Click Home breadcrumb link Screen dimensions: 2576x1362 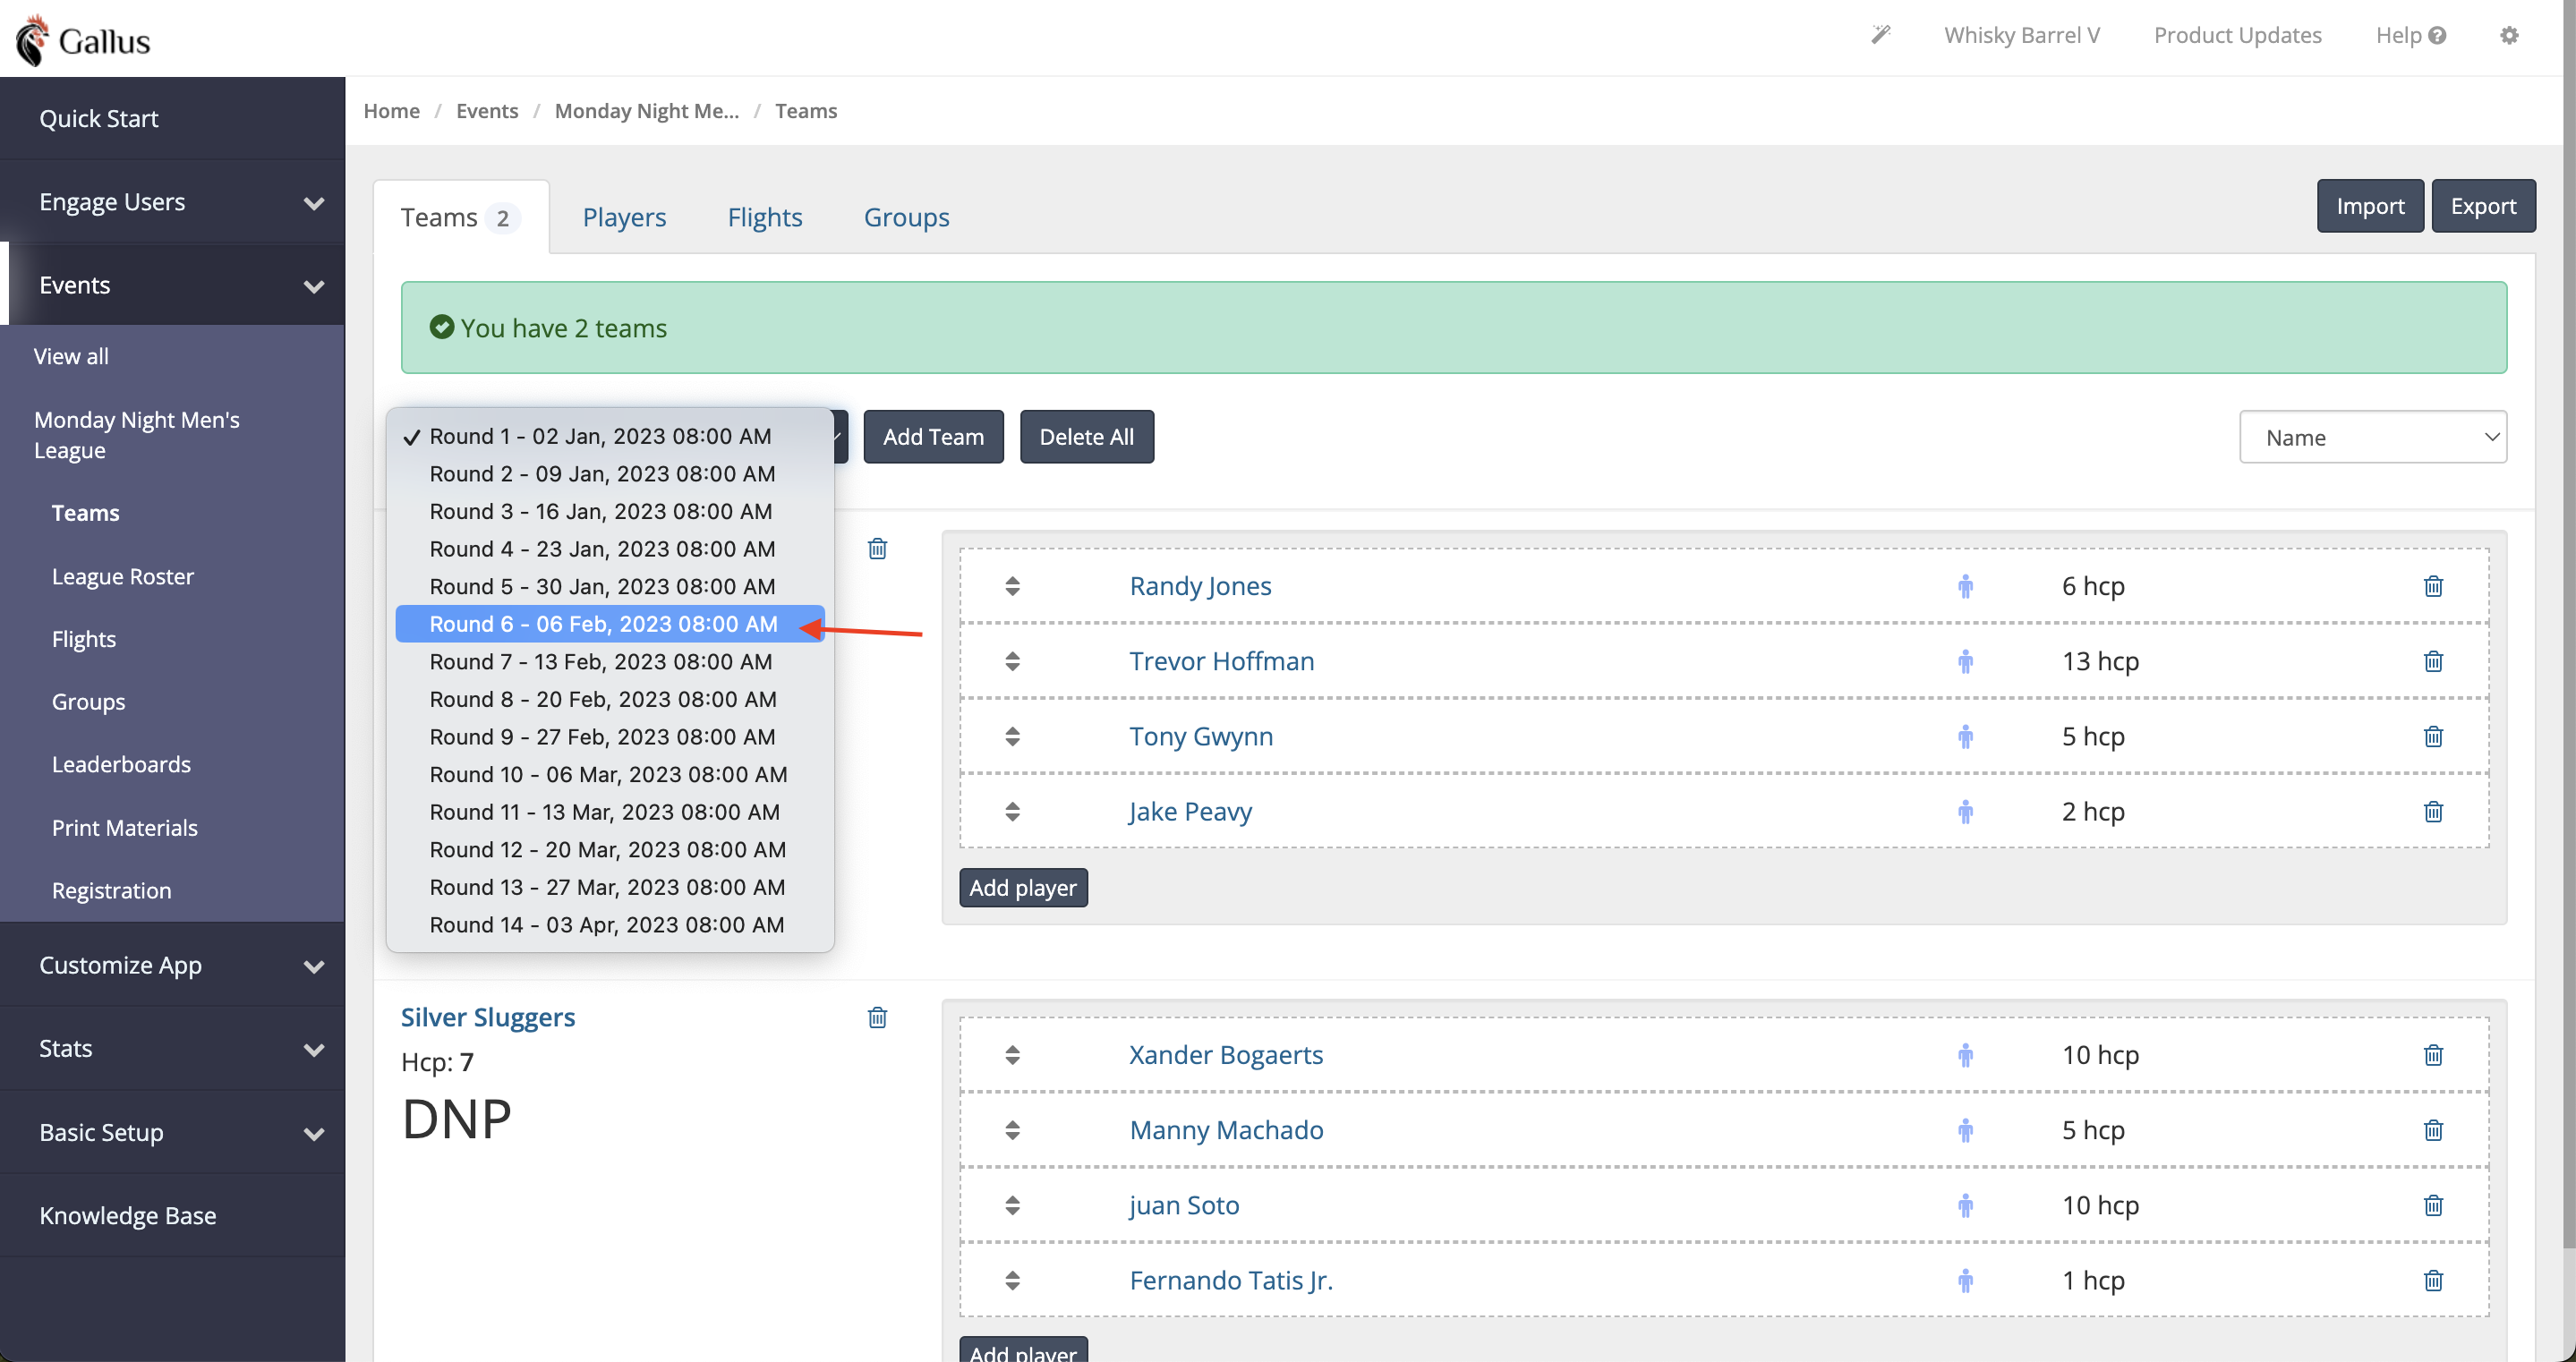click(x=391, y=111)
